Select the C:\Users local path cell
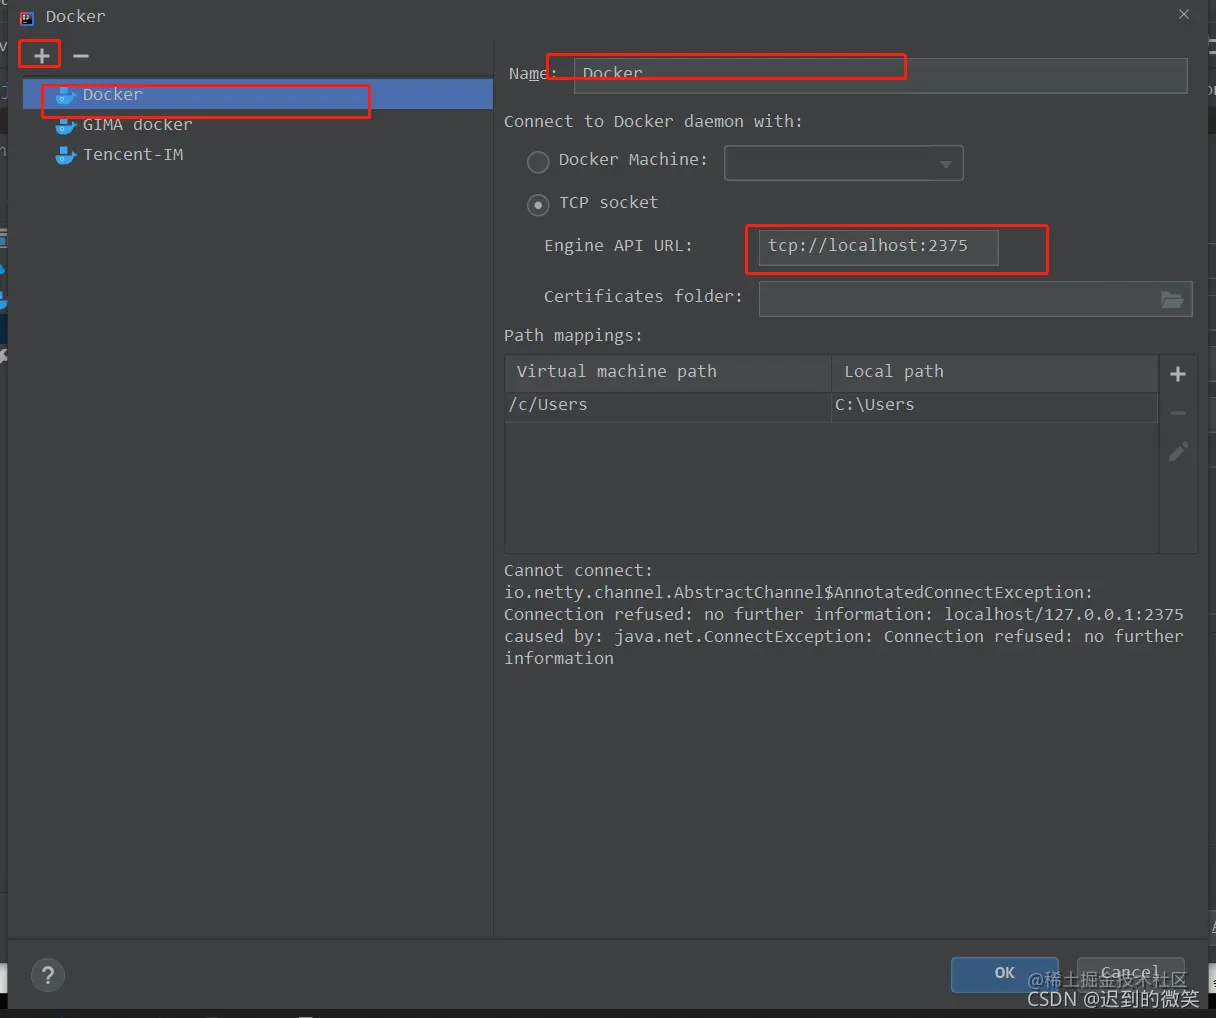1216x1018 pixels. (x=994, y=405)
